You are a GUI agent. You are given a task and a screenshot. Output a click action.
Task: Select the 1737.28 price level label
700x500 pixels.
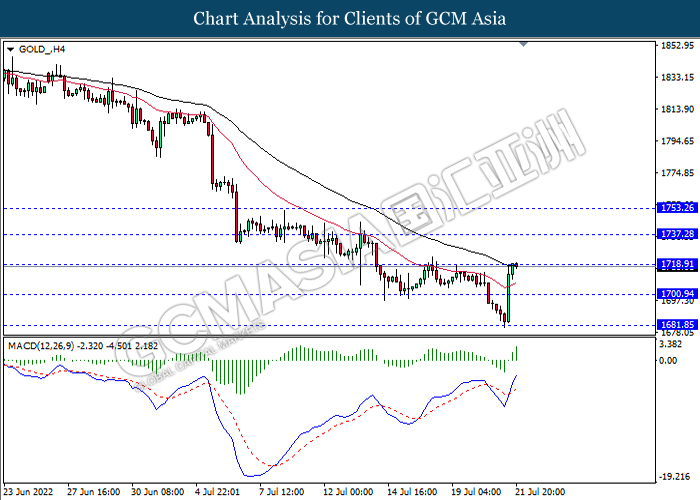pyautogui.click(x=677, y=234)
